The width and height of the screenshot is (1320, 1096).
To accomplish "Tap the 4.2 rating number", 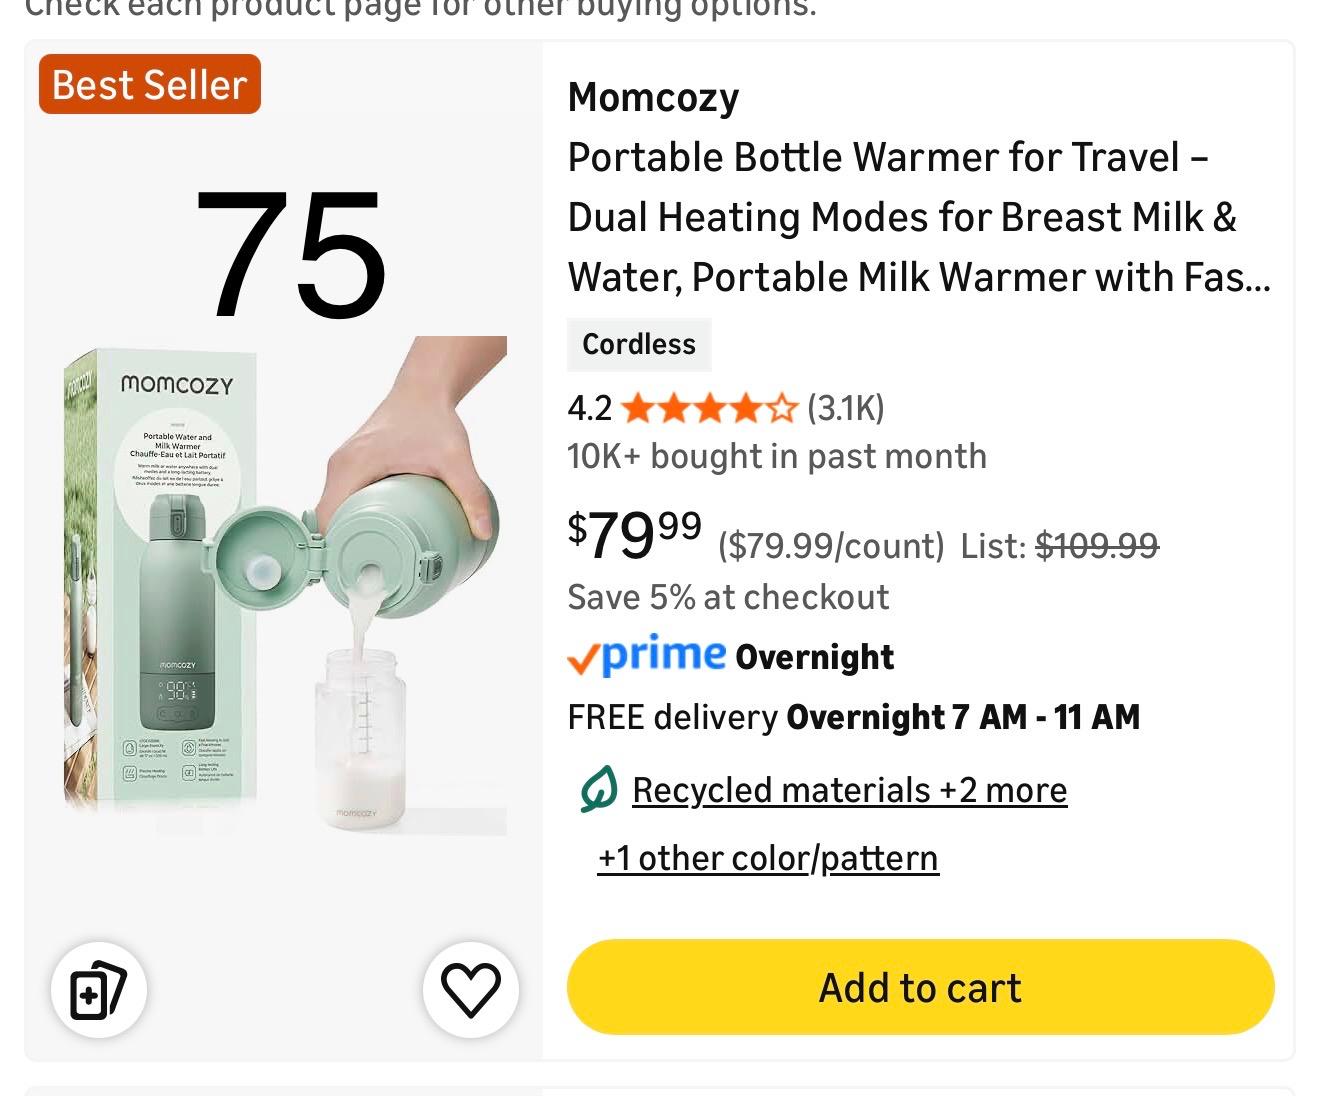I will pos(589,408).
